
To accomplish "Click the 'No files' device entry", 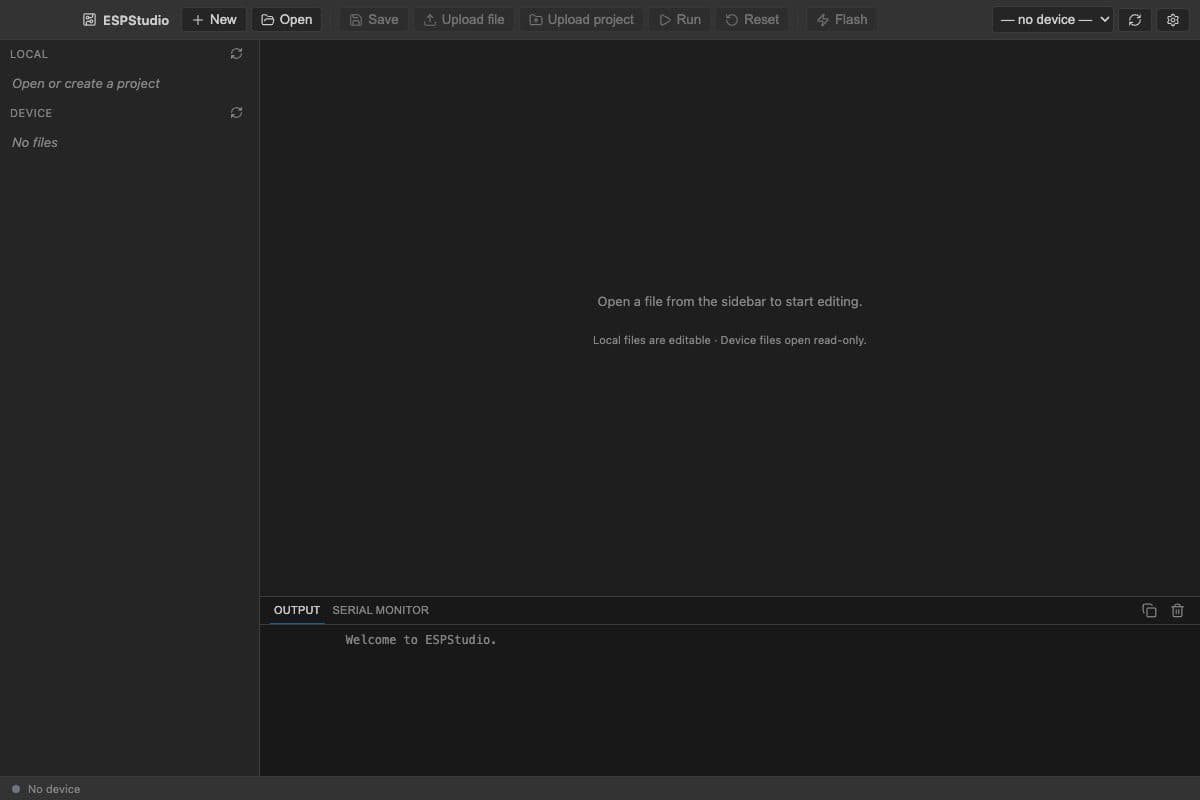I will 35,143.
